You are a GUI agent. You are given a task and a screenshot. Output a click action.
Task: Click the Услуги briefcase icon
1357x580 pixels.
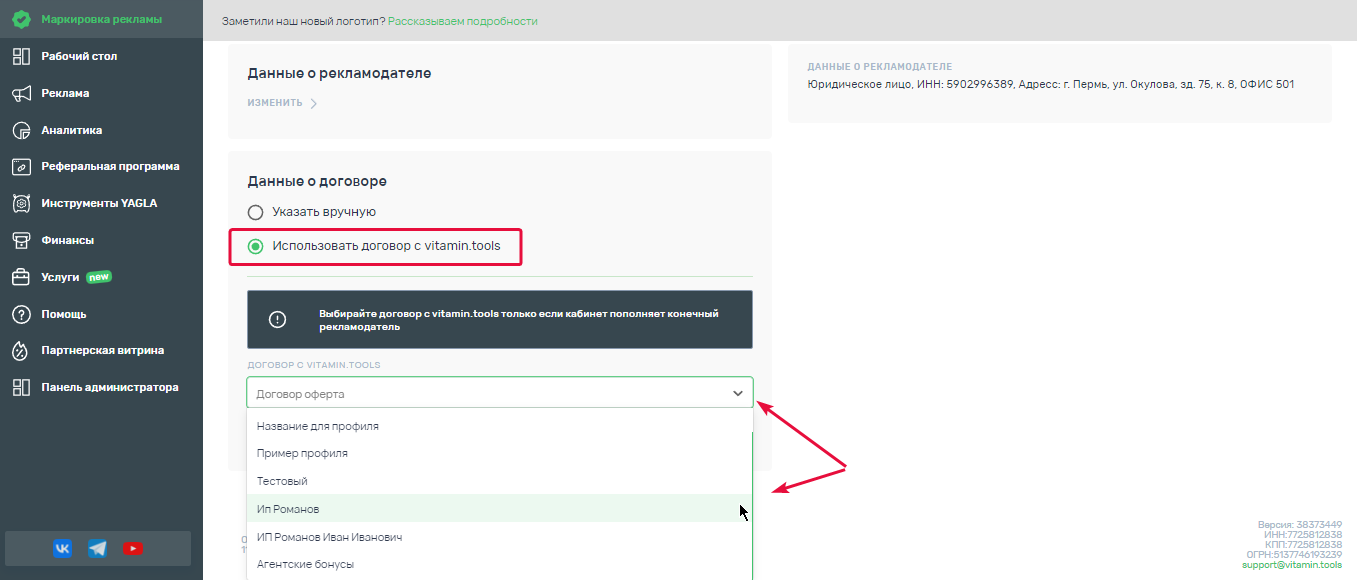pos(21,277)
